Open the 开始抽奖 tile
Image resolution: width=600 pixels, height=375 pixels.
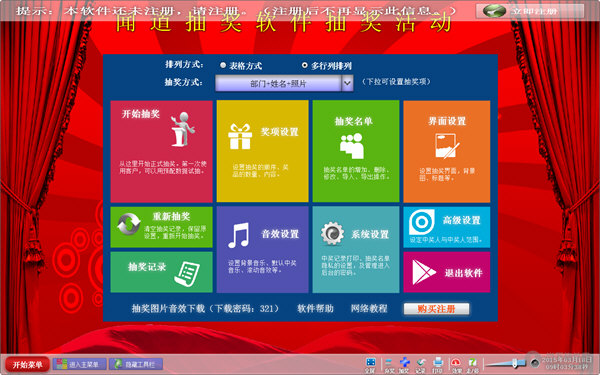coord(161,152)
